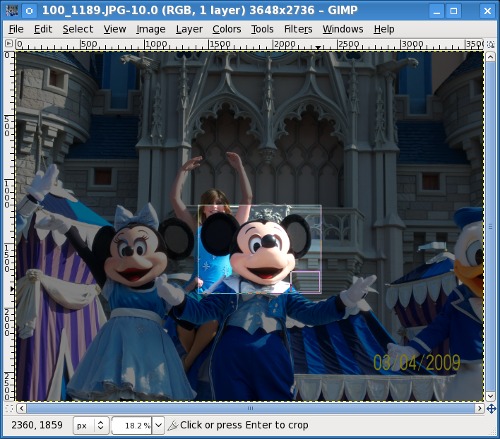This screenshot has height=439, width=500.
Task: Click the pink corner handle of crop rectangle
Action: pos(305,282)
